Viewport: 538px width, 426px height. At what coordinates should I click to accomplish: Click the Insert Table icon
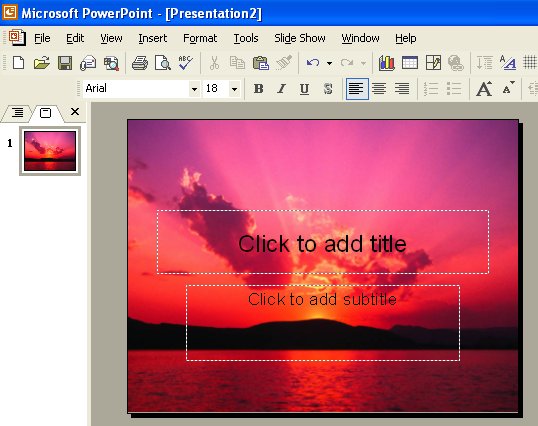tap(410, 63)
